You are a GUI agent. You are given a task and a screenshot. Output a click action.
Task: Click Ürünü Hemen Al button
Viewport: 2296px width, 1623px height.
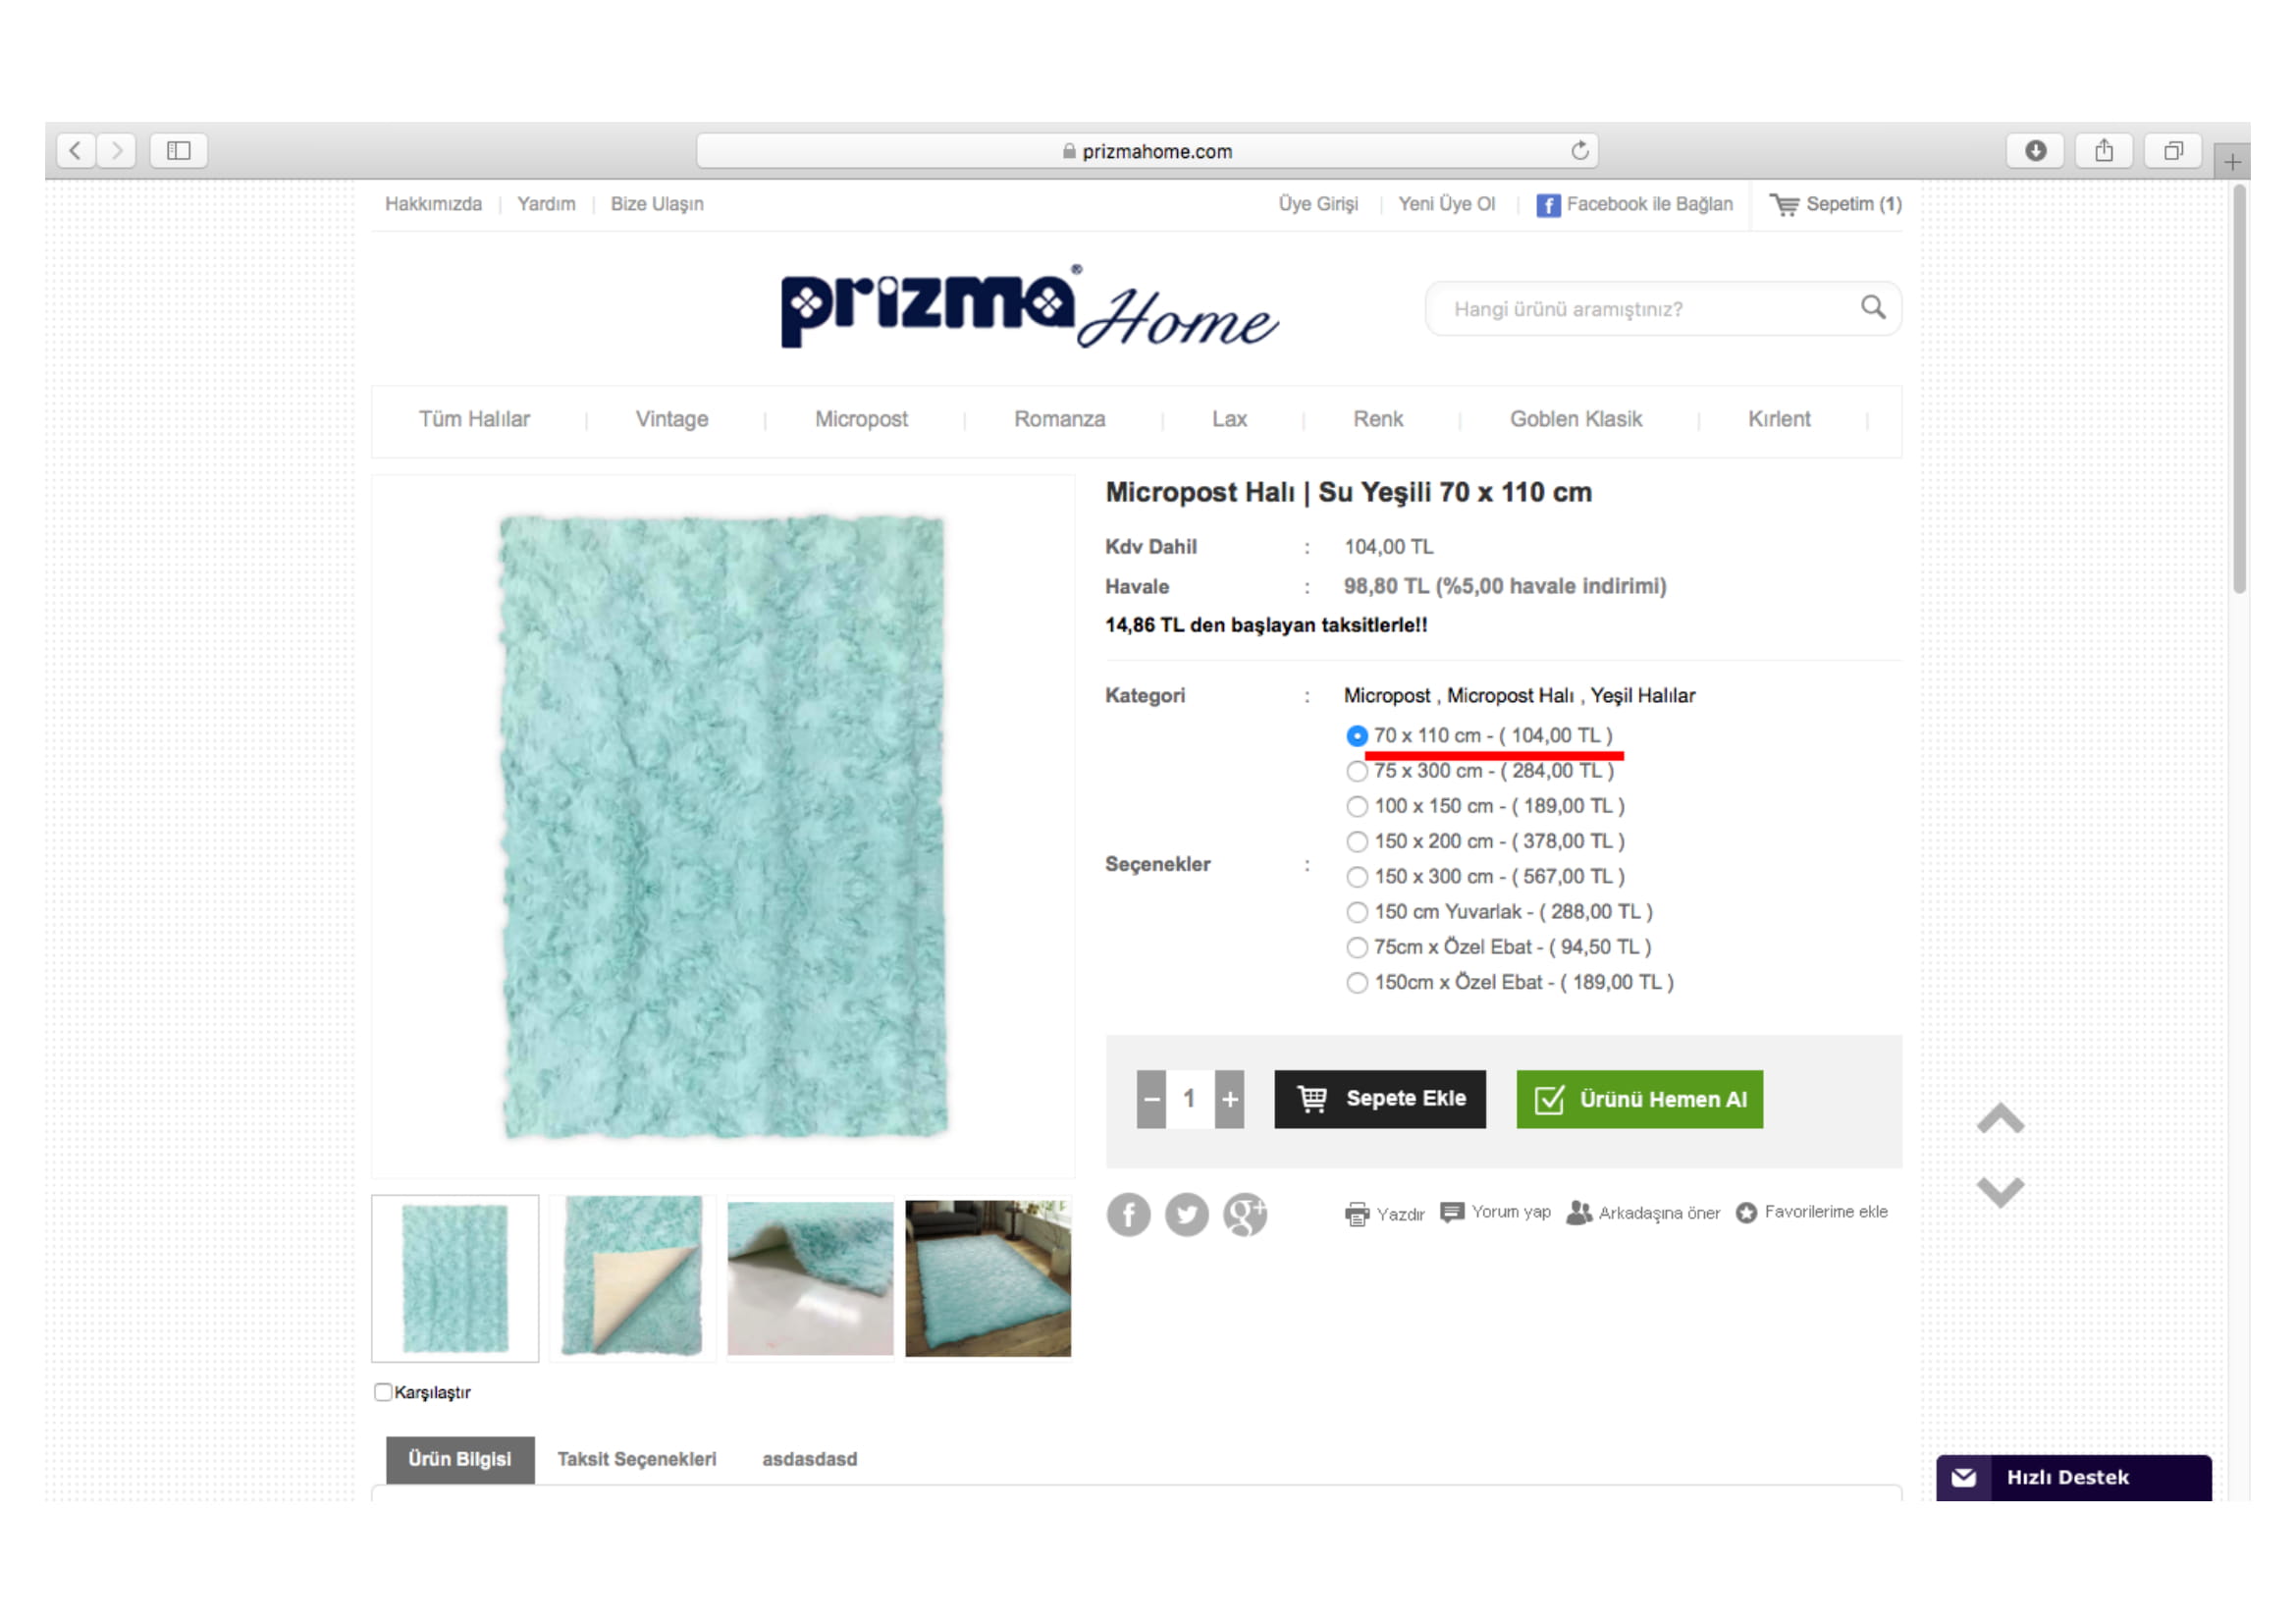click(1640, 1099)
